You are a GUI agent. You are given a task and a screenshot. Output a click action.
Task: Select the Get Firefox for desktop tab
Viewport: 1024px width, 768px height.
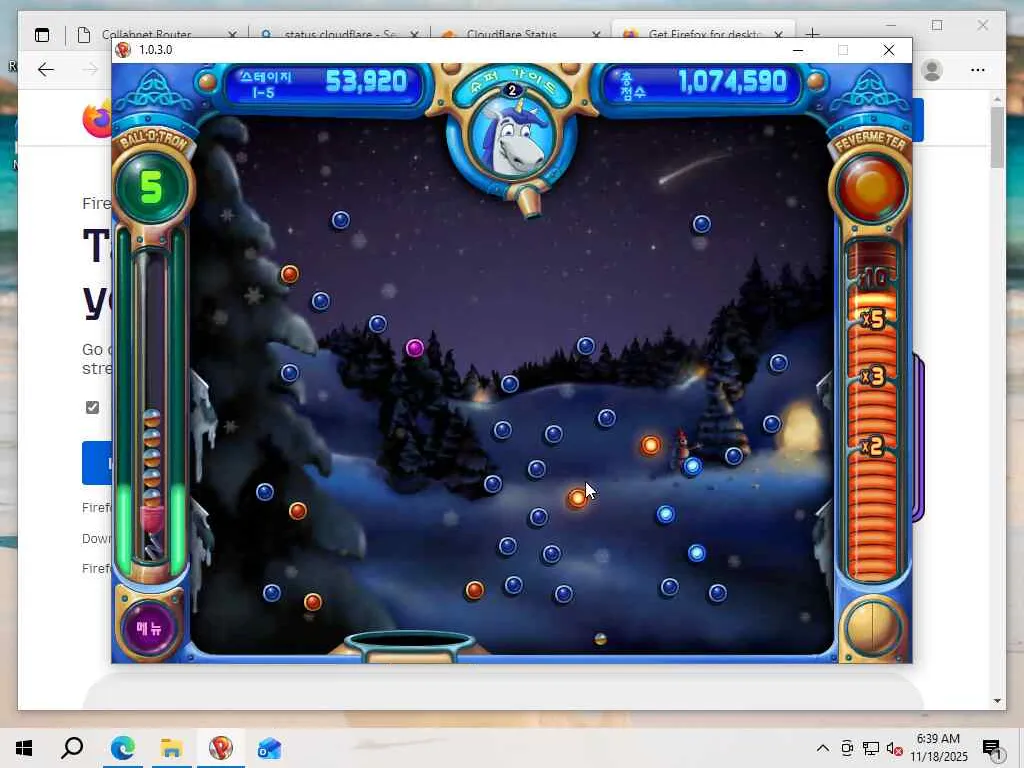click(703, 34)
